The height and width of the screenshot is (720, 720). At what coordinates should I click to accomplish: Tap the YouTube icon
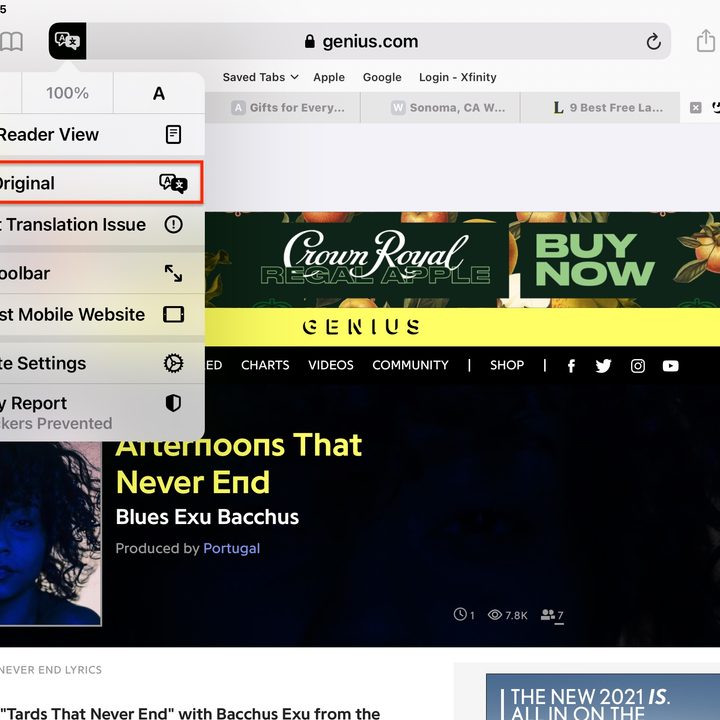[670, 366]
